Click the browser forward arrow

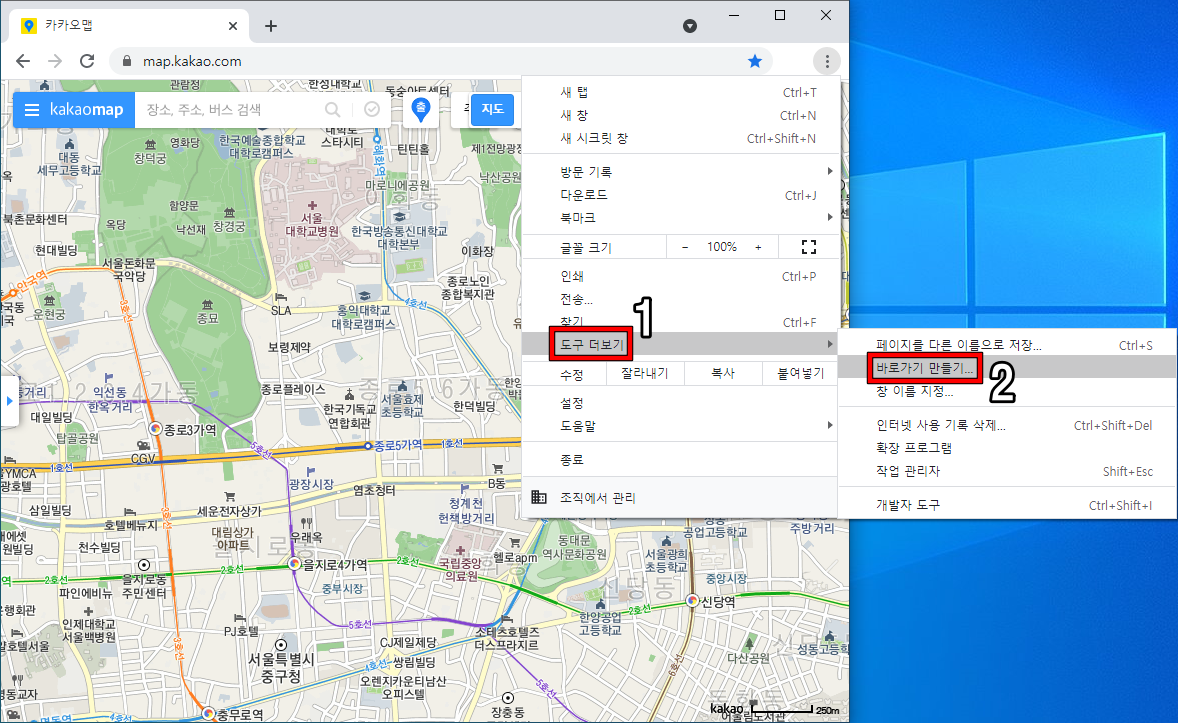pos(55,61)
